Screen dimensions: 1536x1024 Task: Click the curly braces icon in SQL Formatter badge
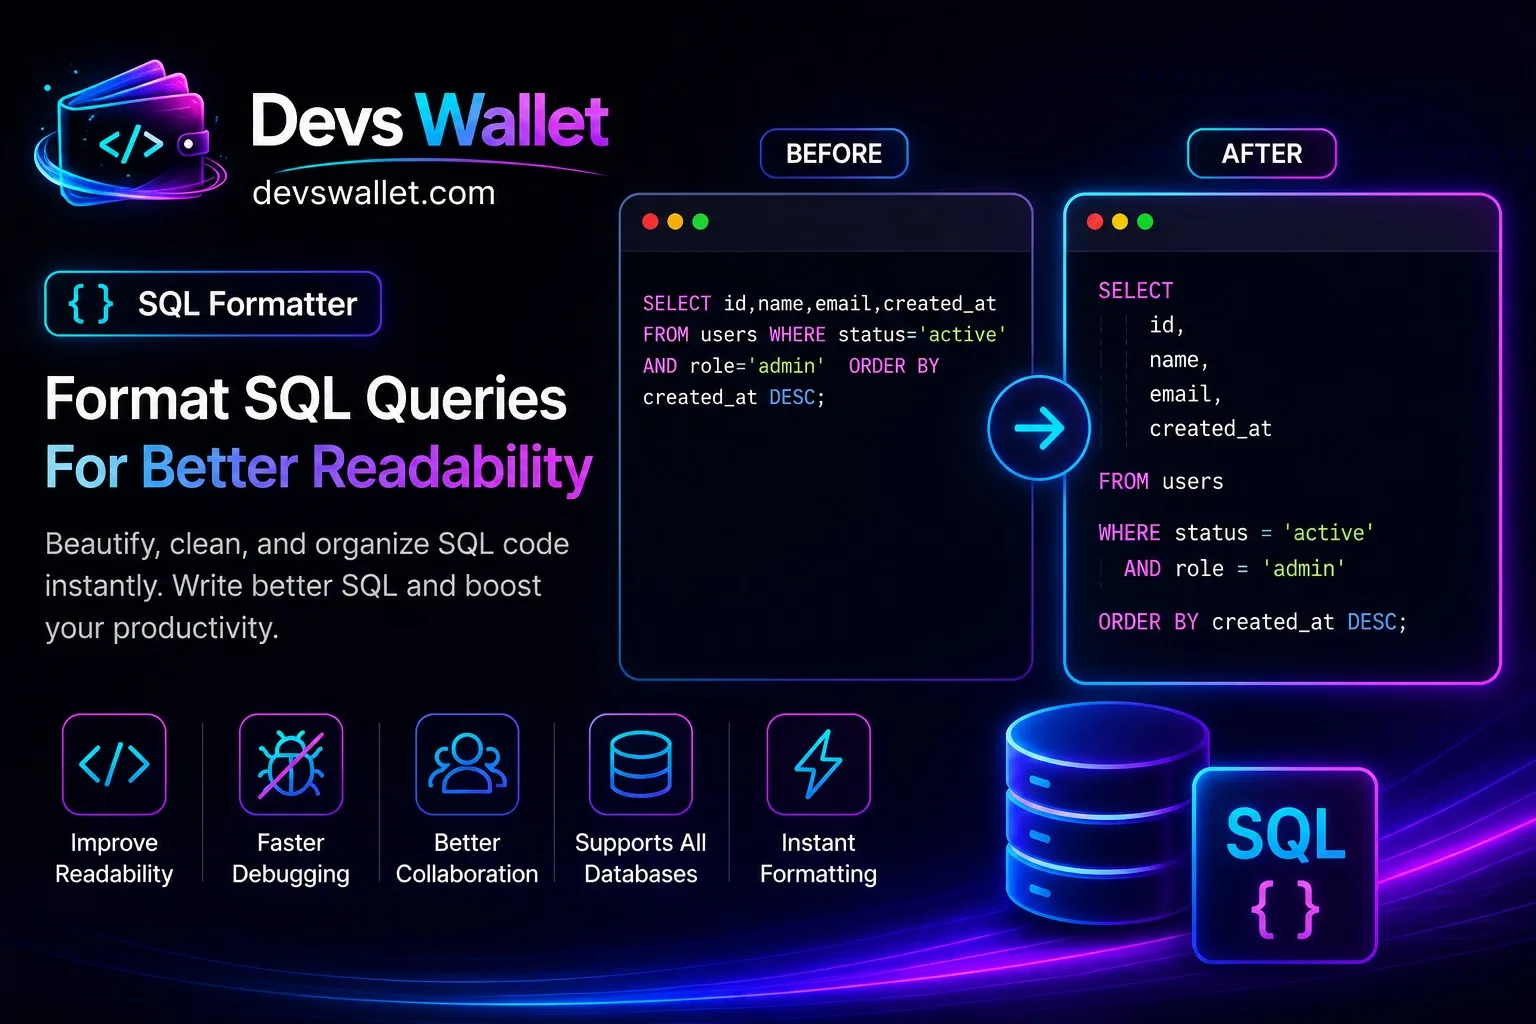[90, 304]
